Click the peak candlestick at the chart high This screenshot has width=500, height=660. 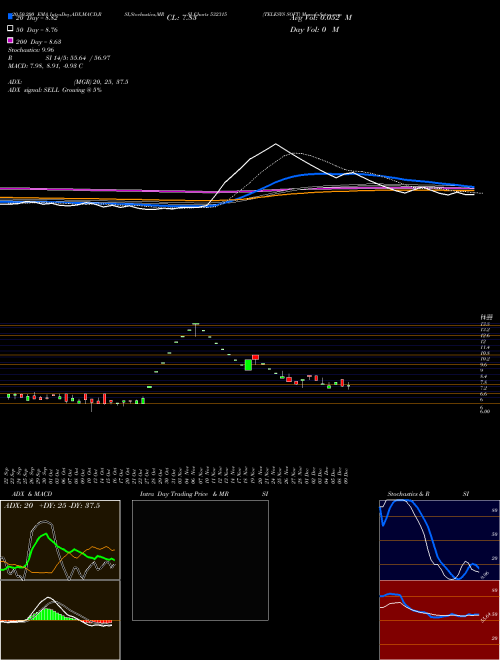(x=195, y=329)
